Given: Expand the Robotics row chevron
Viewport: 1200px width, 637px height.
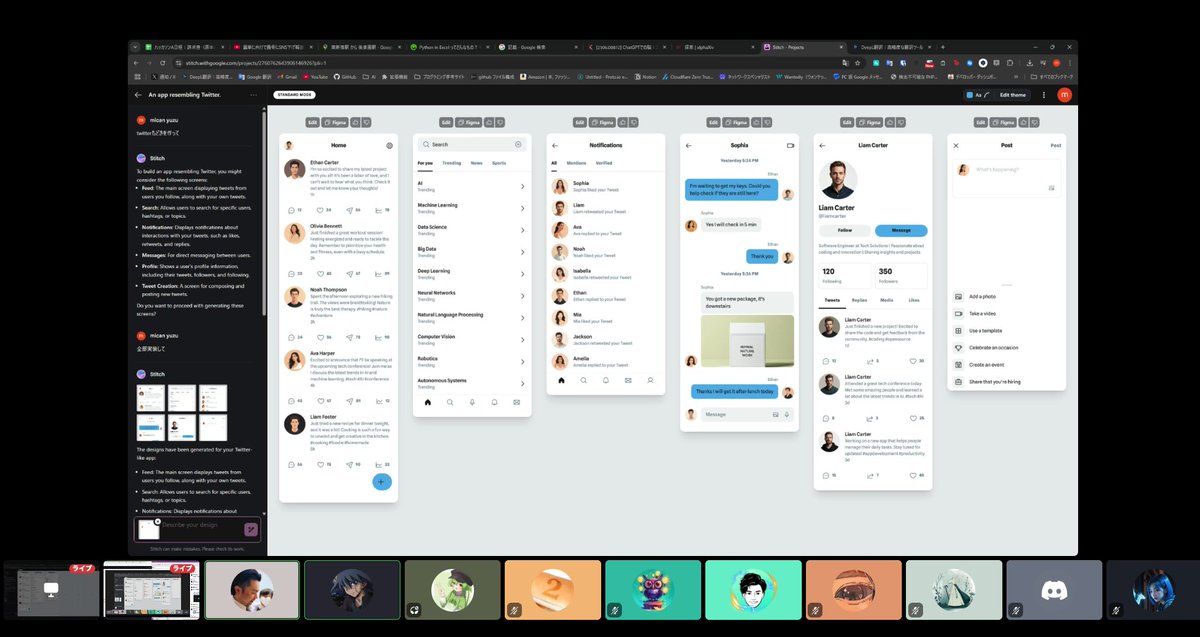Looking at the screenshot, I should click(522, 361).
